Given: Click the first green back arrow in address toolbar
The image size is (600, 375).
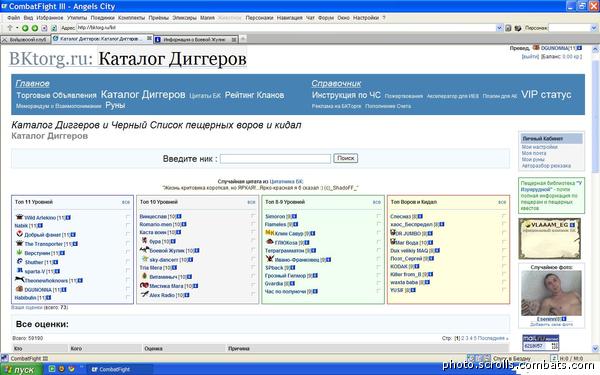Looking at the screenshot, I should pyautogui.click(x=25, y=28).
